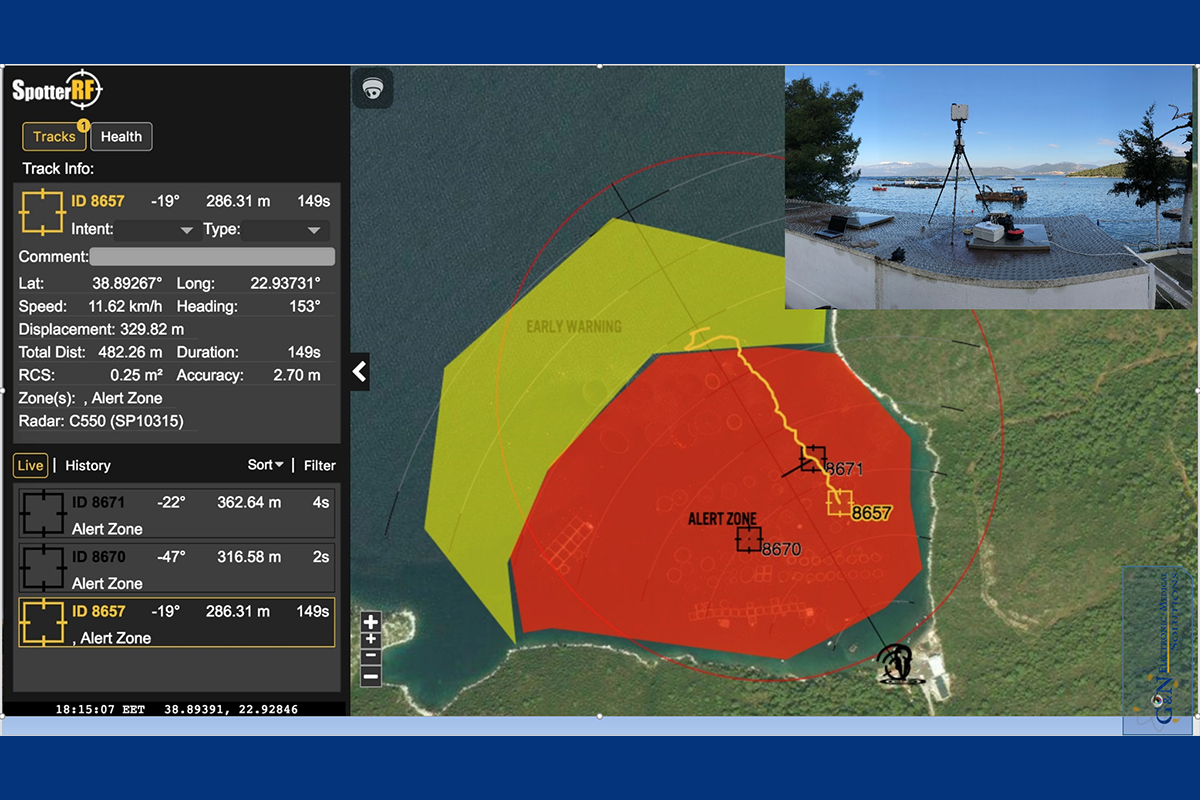Click the camera photo inset of the radar tripod

click(988, 187)
